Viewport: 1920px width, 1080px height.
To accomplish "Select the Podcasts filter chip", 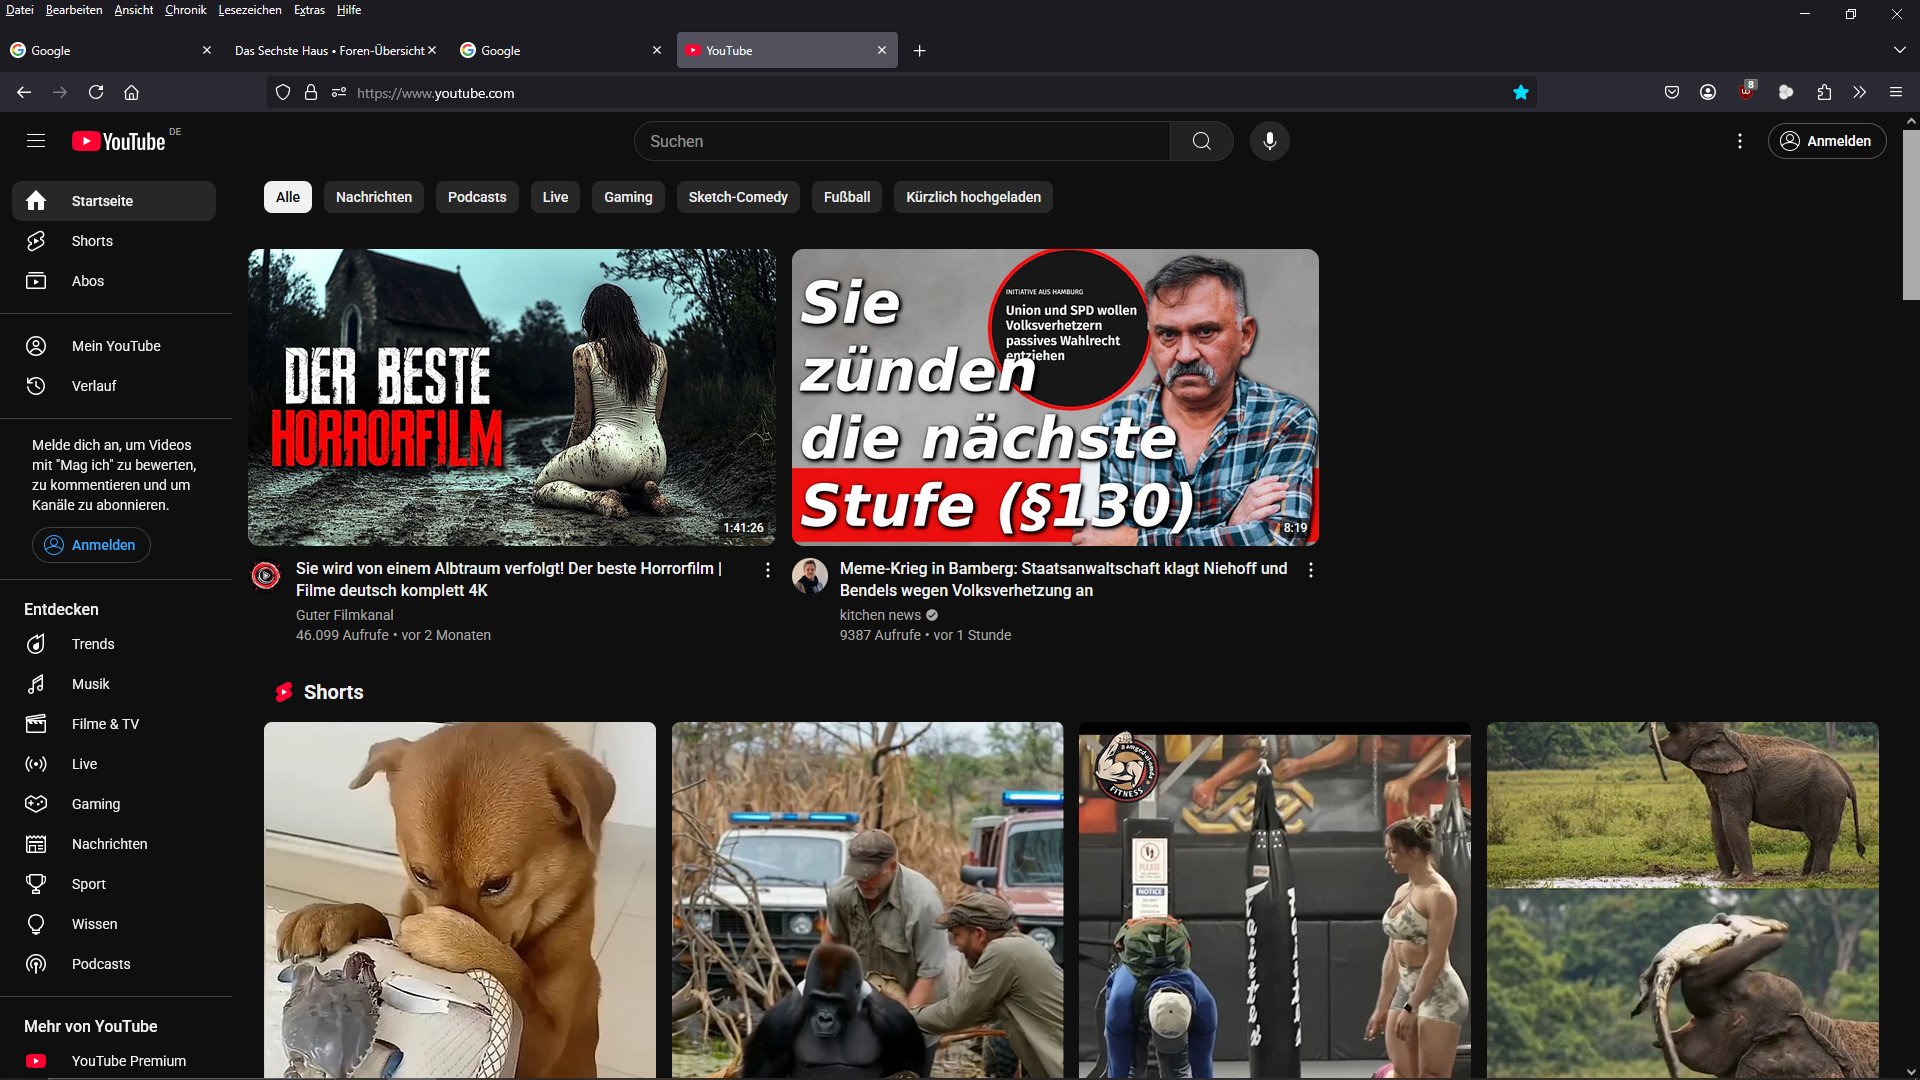I will (x=476, y=197).
